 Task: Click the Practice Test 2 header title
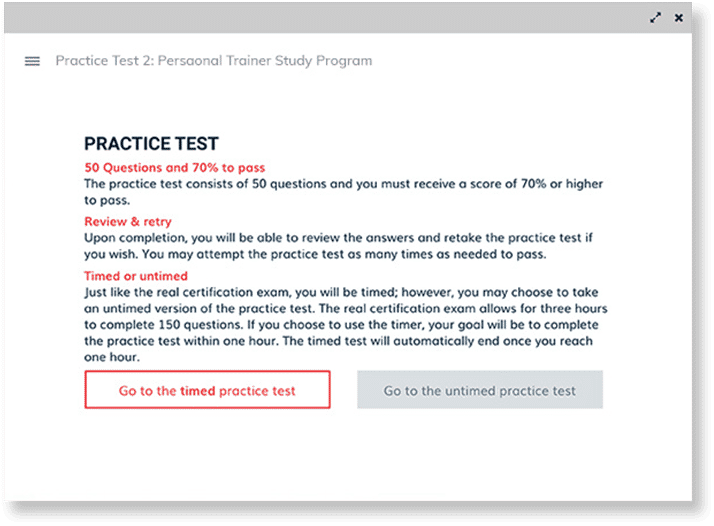213,61
